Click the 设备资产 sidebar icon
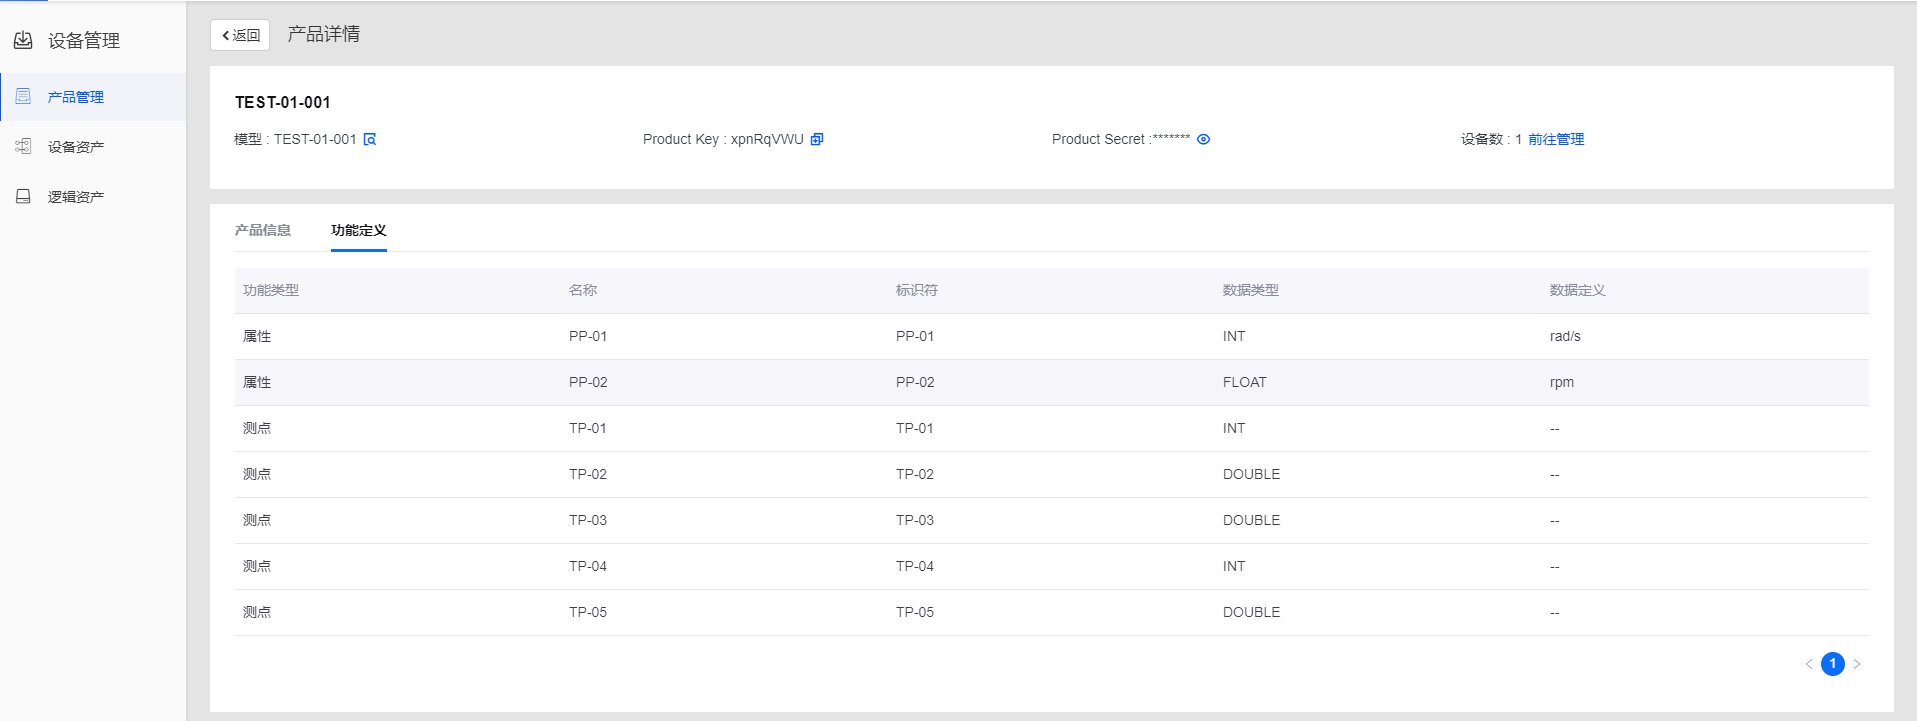 (x=23, y=146)
